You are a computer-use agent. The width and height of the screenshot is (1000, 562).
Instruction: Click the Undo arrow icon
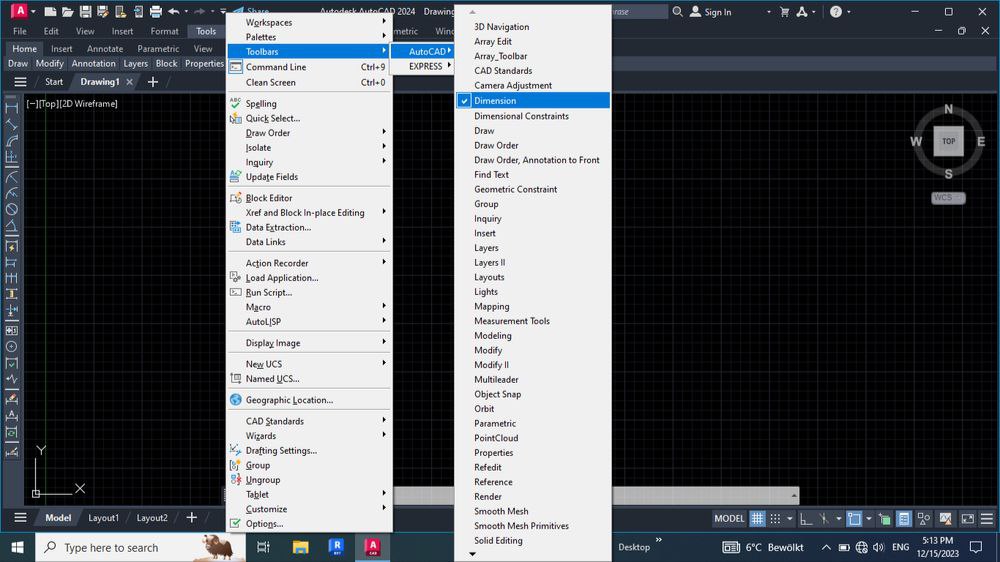click(x=173, y=11)
